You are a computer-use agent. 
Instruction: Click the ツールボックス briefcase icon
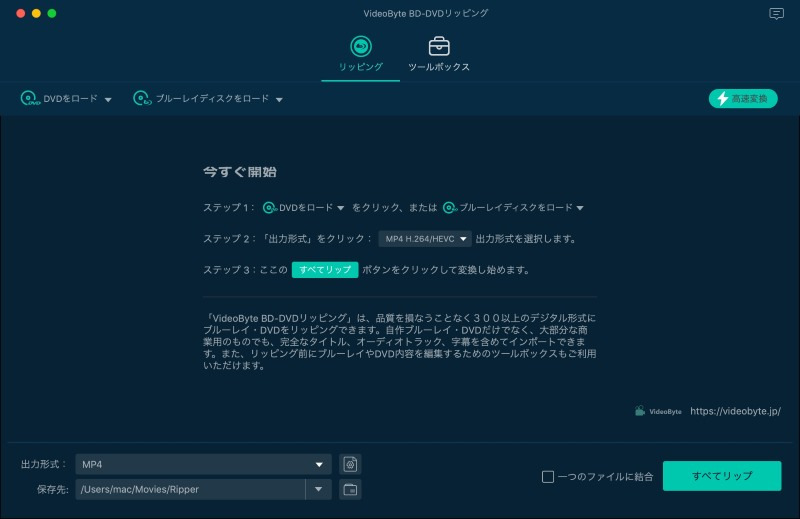(x=438, y=46)
